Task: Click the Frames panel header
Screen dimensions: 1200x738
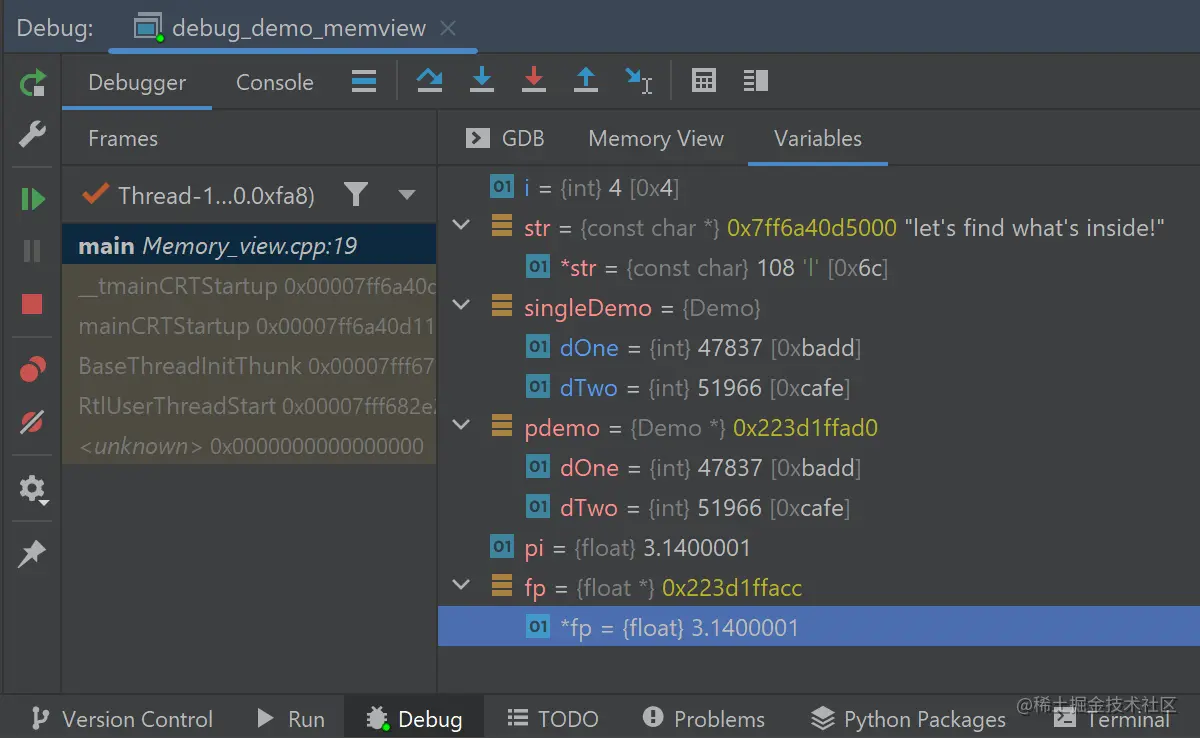Action: [123, 139]
